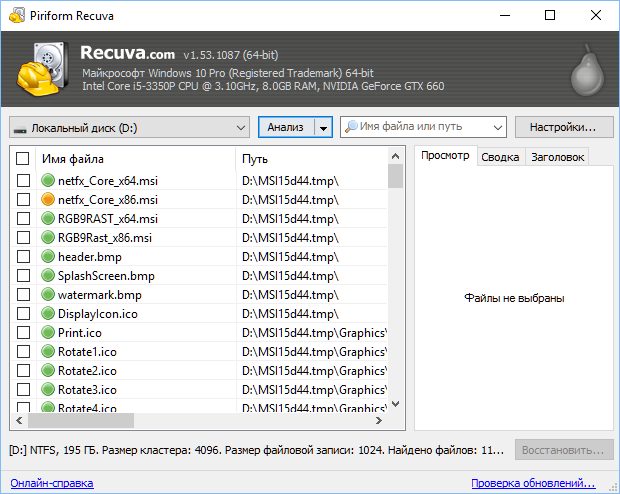
Task: Check the box for netfx_Core_x64.msi
Action: coord(23,180)
